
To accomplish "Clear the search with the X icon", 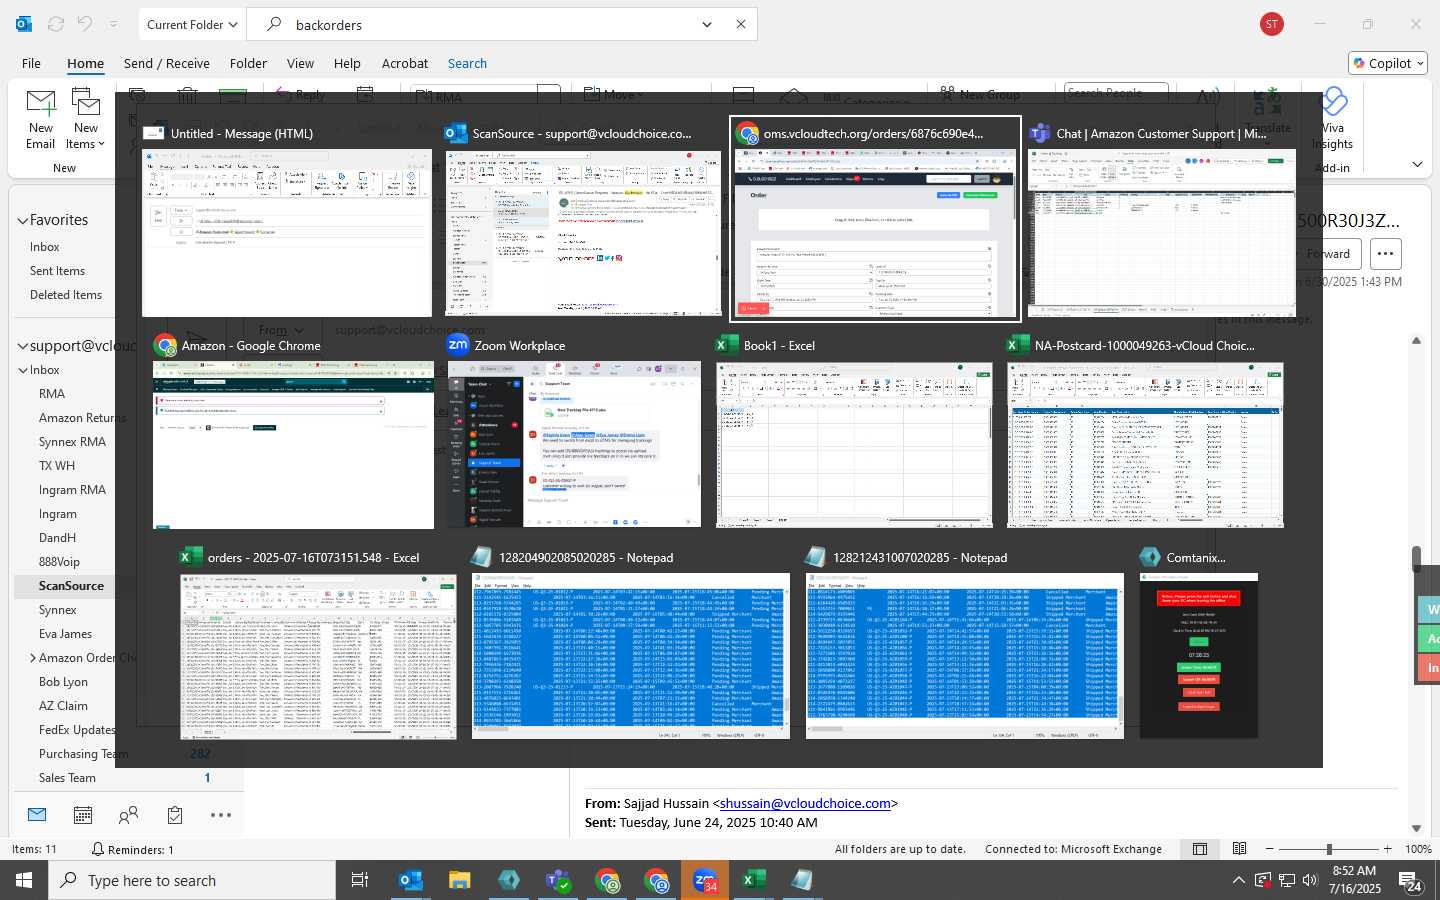I will coord(741,24).
